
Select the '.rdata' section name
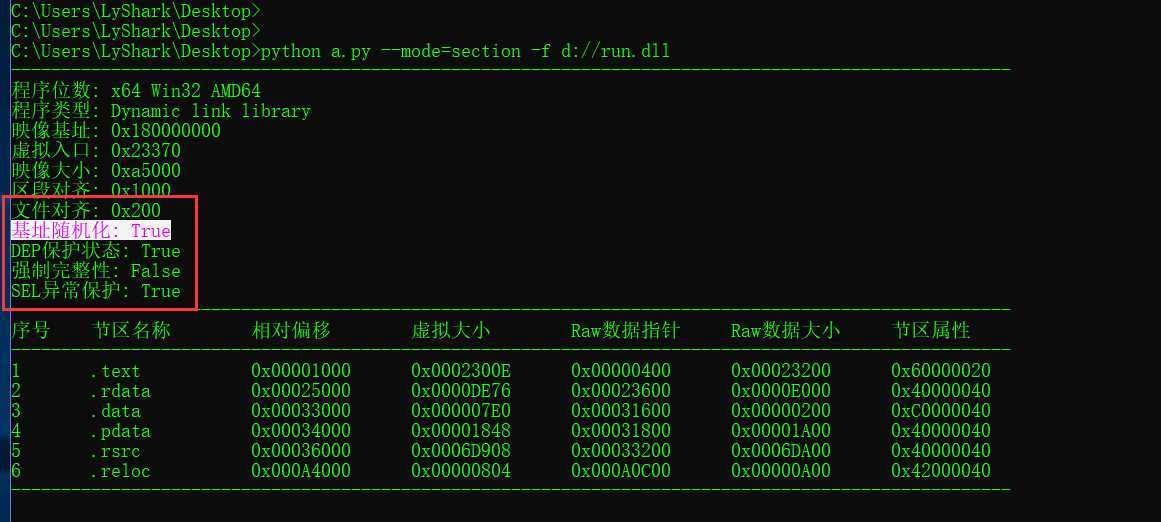pyautogui.click(x=121, y=391)
